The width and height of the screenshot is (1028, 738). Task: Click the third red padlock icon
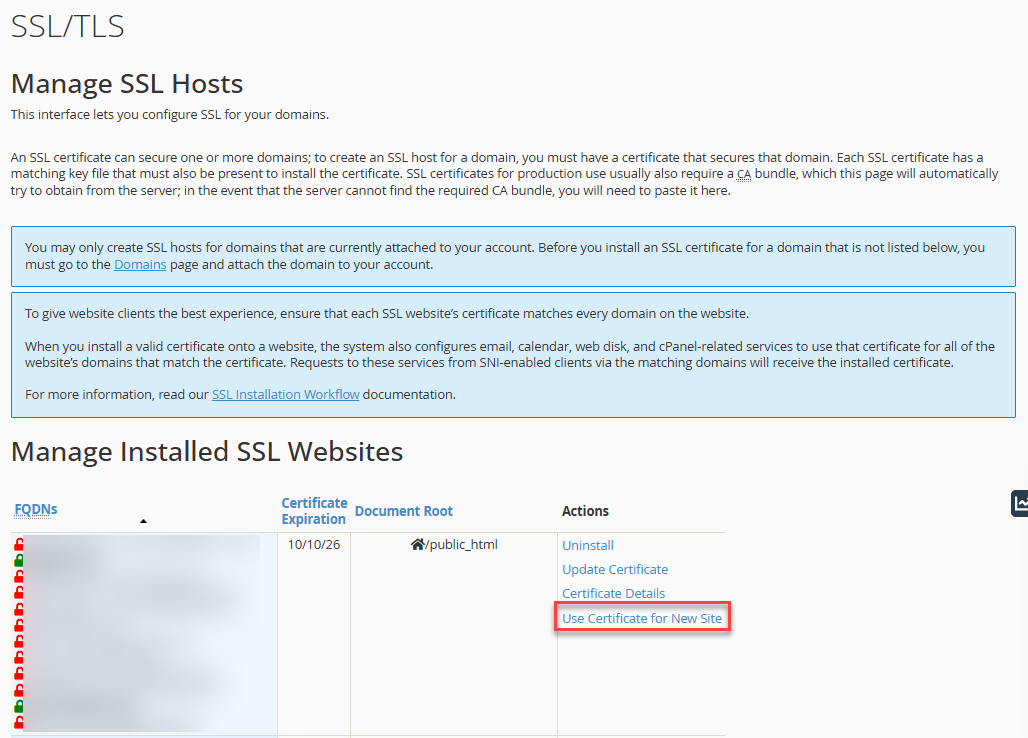(x=20, y=592)
